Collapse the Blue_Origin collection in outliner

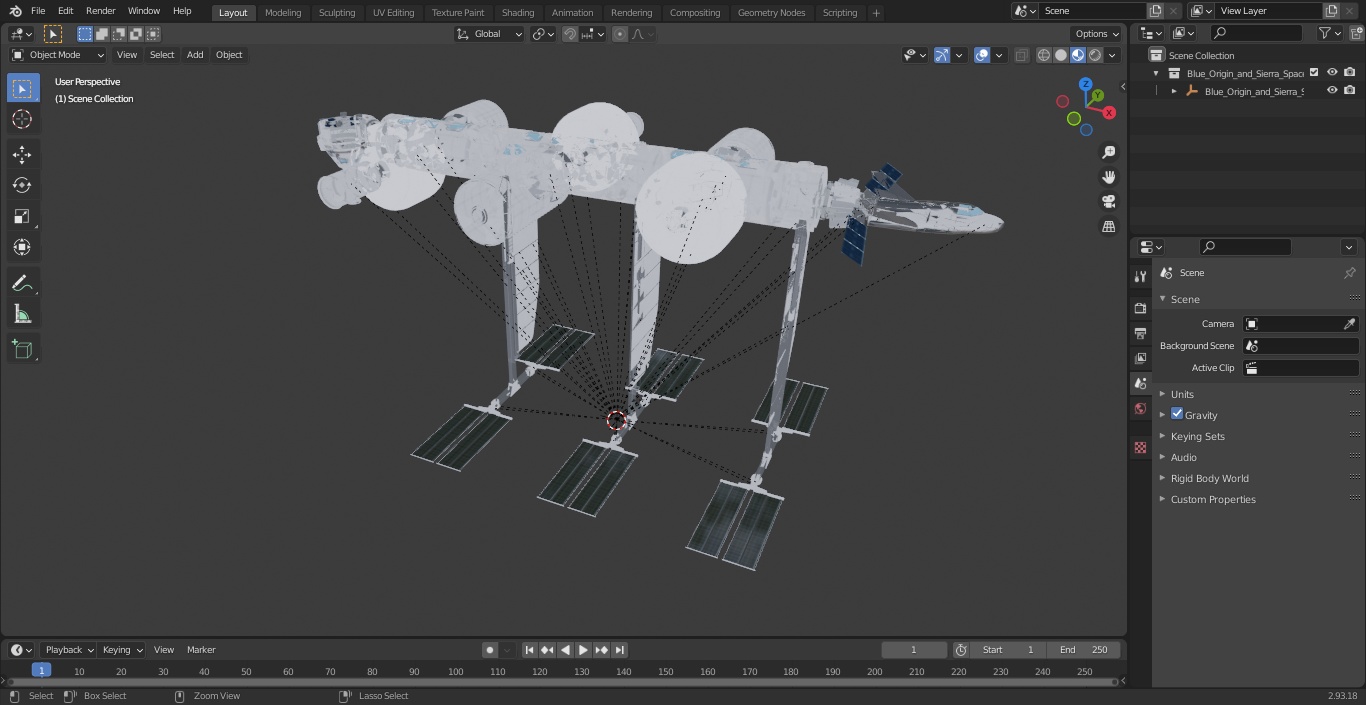pos(1156,73)
